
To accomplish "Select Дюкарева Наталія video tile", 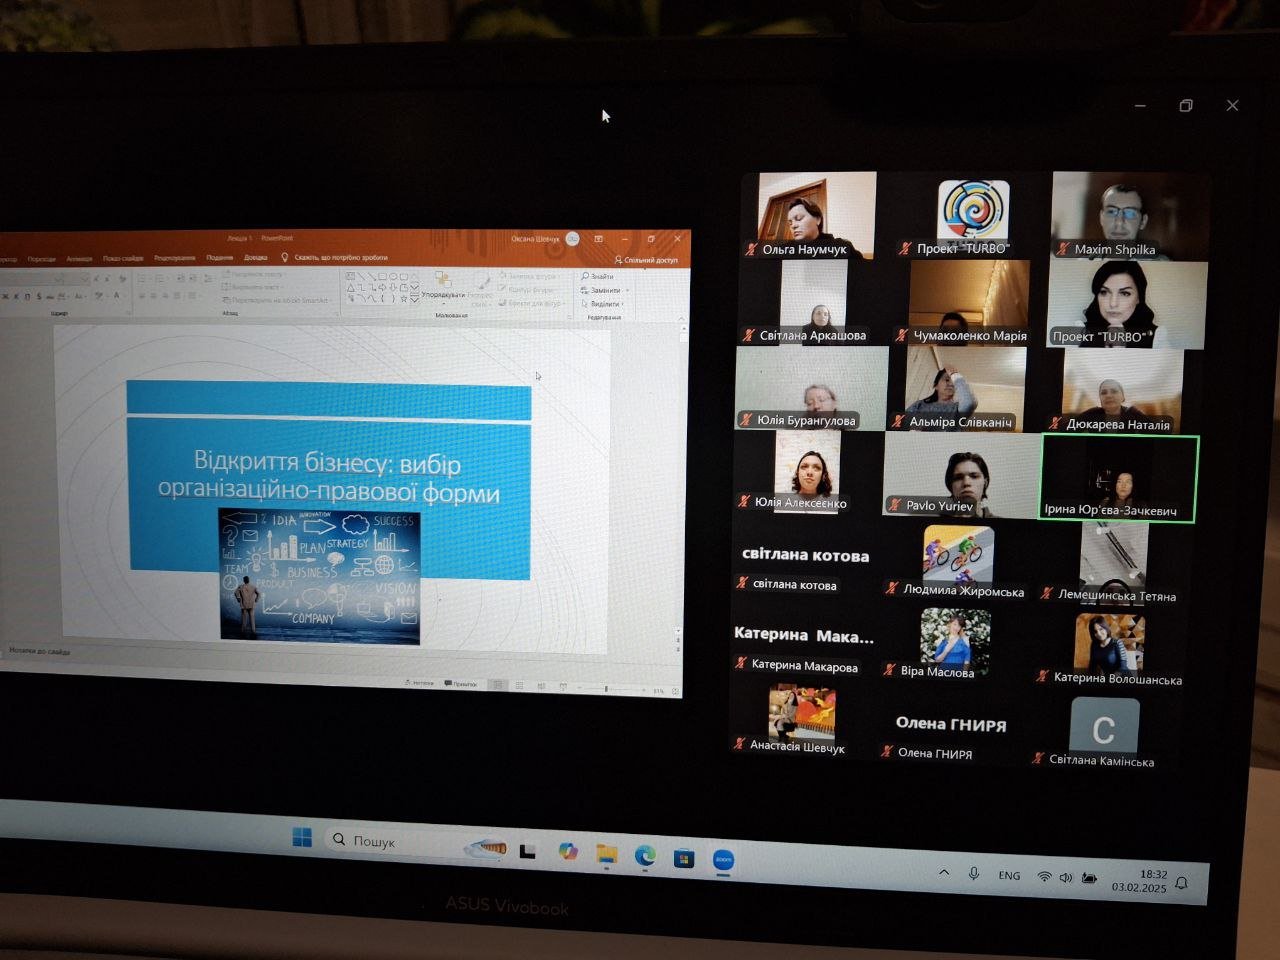I will 1120,391.
